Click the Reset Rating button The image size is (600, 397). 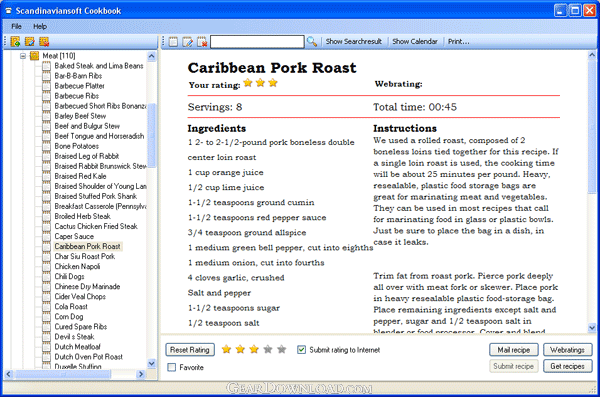tap(190, 350)
